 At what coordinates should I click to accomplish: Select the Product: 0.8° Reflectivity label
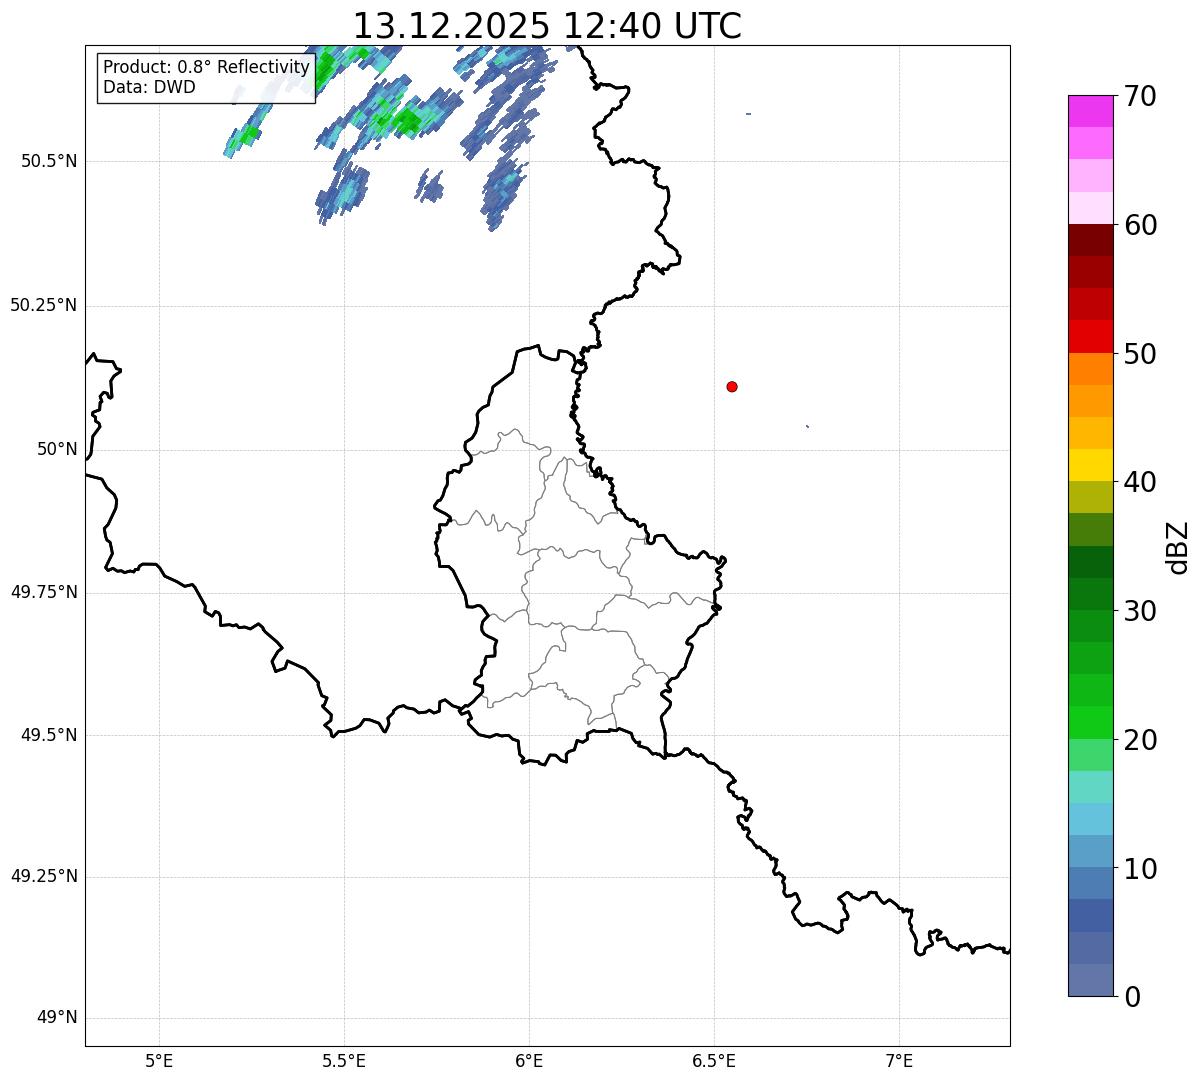click(207, 67)
